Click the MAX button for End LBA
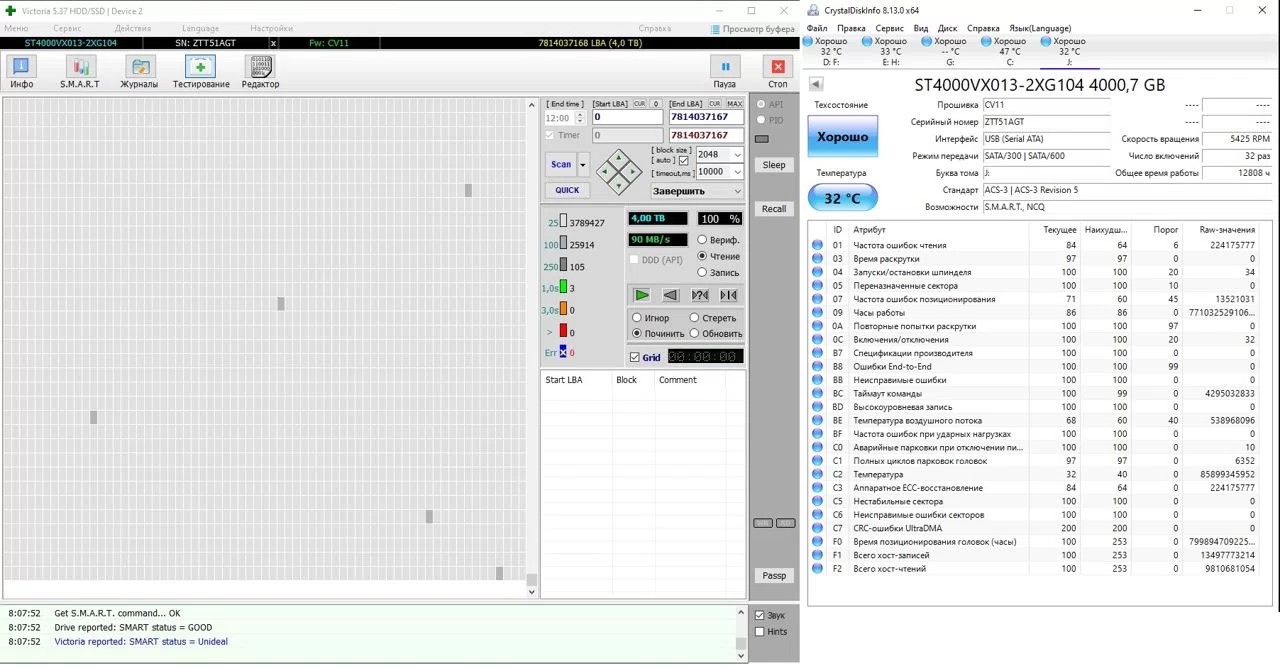This screenshot has height=666, width=1280. [735, 104]
